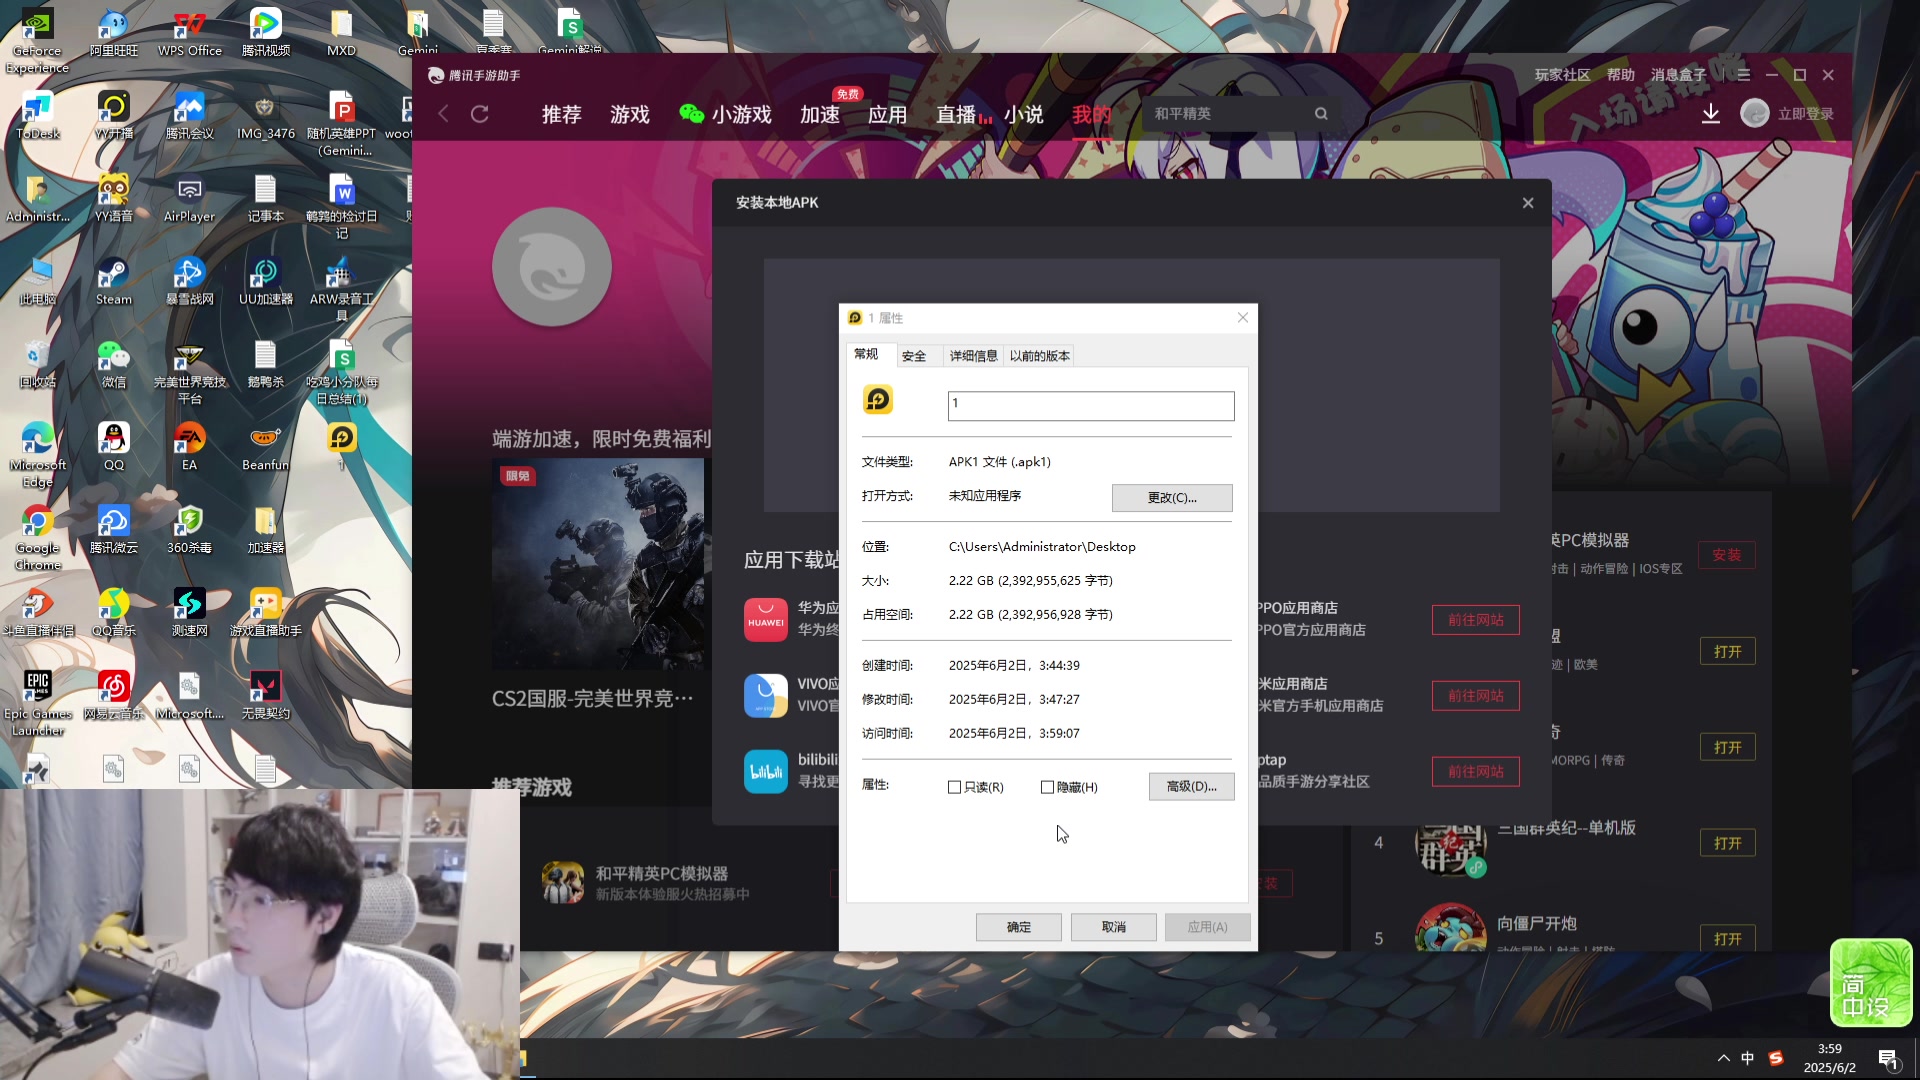
Task: Open the ToDesk desktop shortcut
Action: (x=38, y=116)
